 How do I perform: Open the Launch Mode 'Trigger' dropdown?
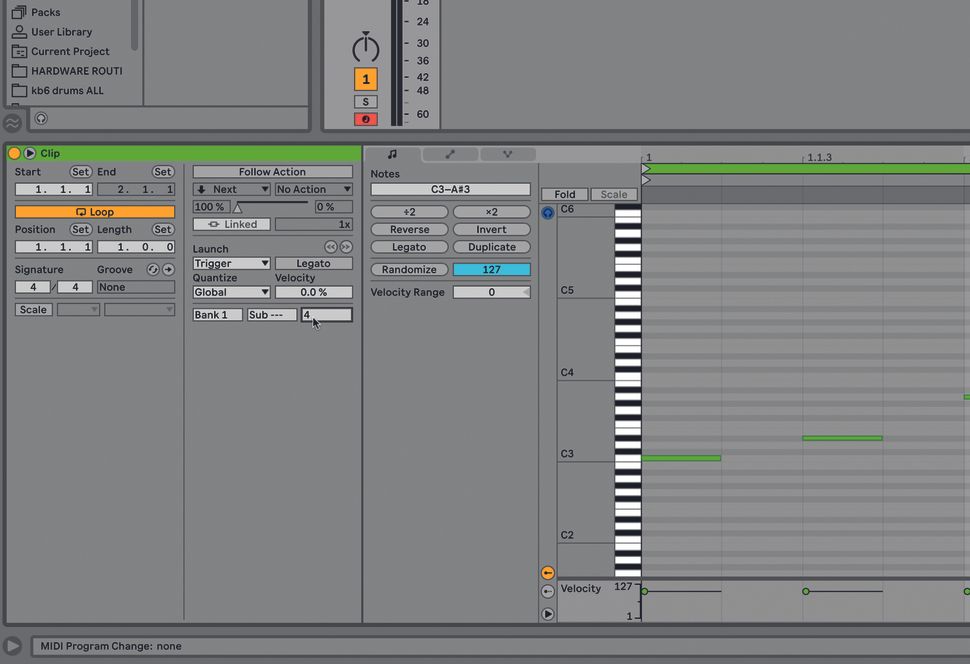click(231, 262)
